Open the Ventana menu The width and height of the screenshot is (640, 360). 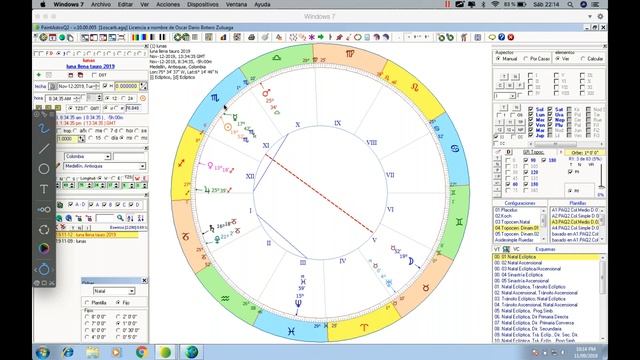click(236, 4)
